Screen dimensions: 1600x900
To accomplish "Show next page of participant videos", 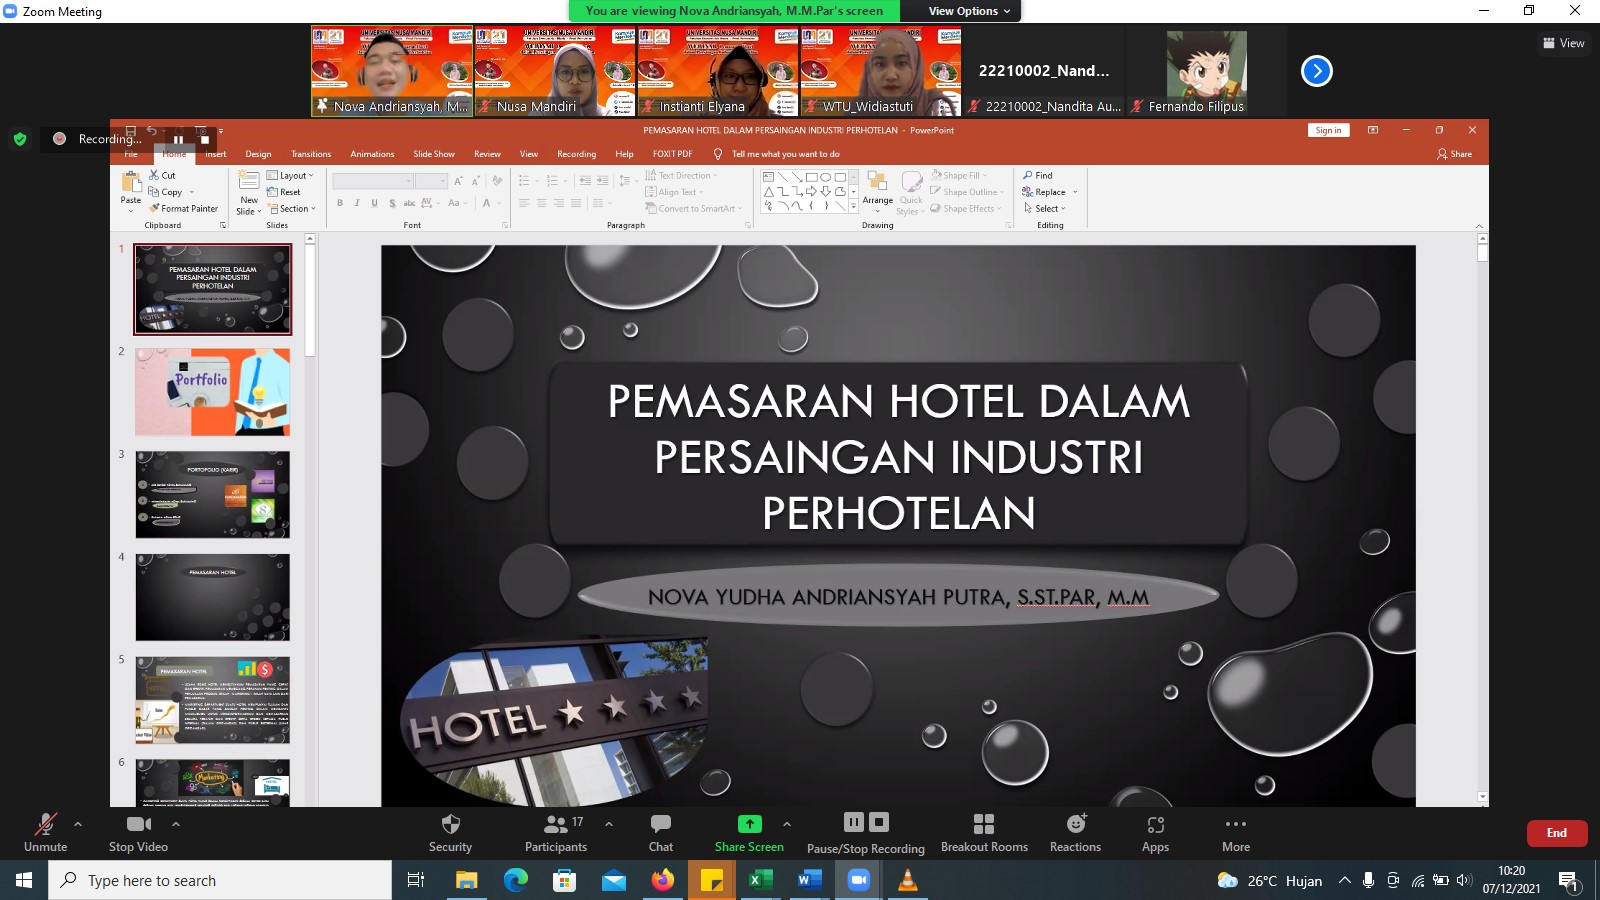I will coord(1317,71).
